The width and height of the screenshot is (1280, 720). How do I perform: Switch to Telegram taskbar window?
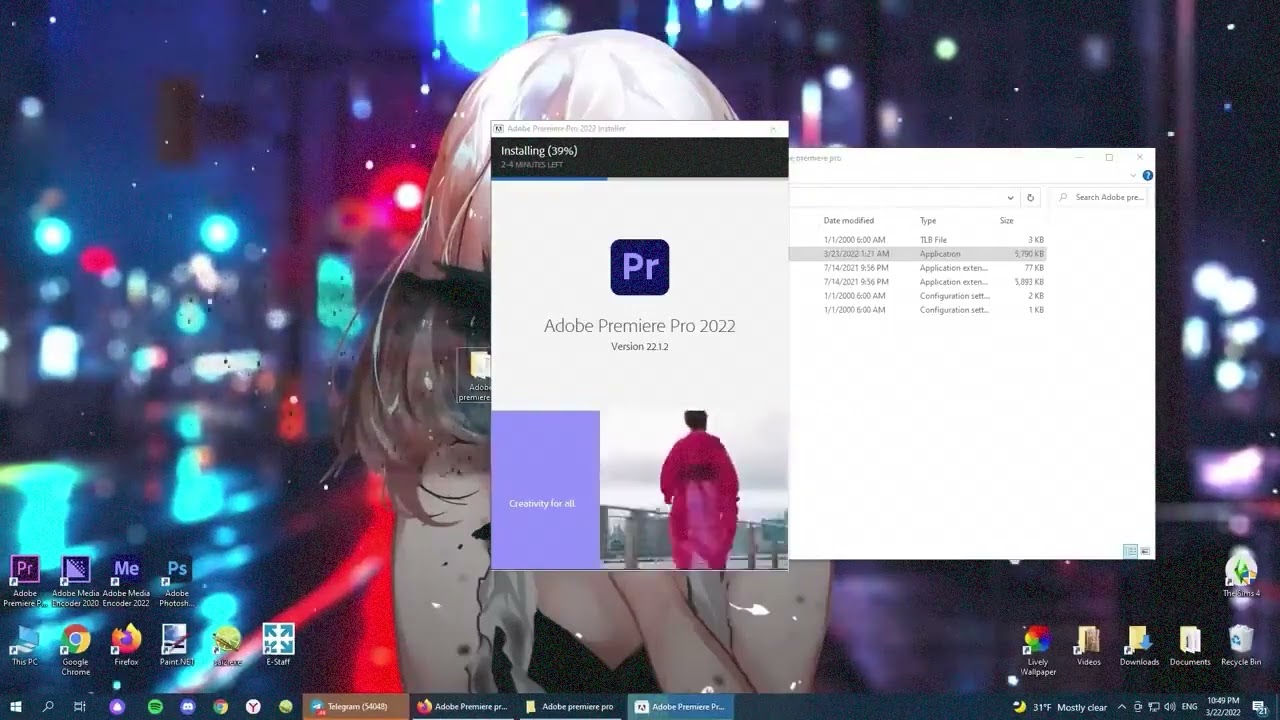[x=355, y=706]
